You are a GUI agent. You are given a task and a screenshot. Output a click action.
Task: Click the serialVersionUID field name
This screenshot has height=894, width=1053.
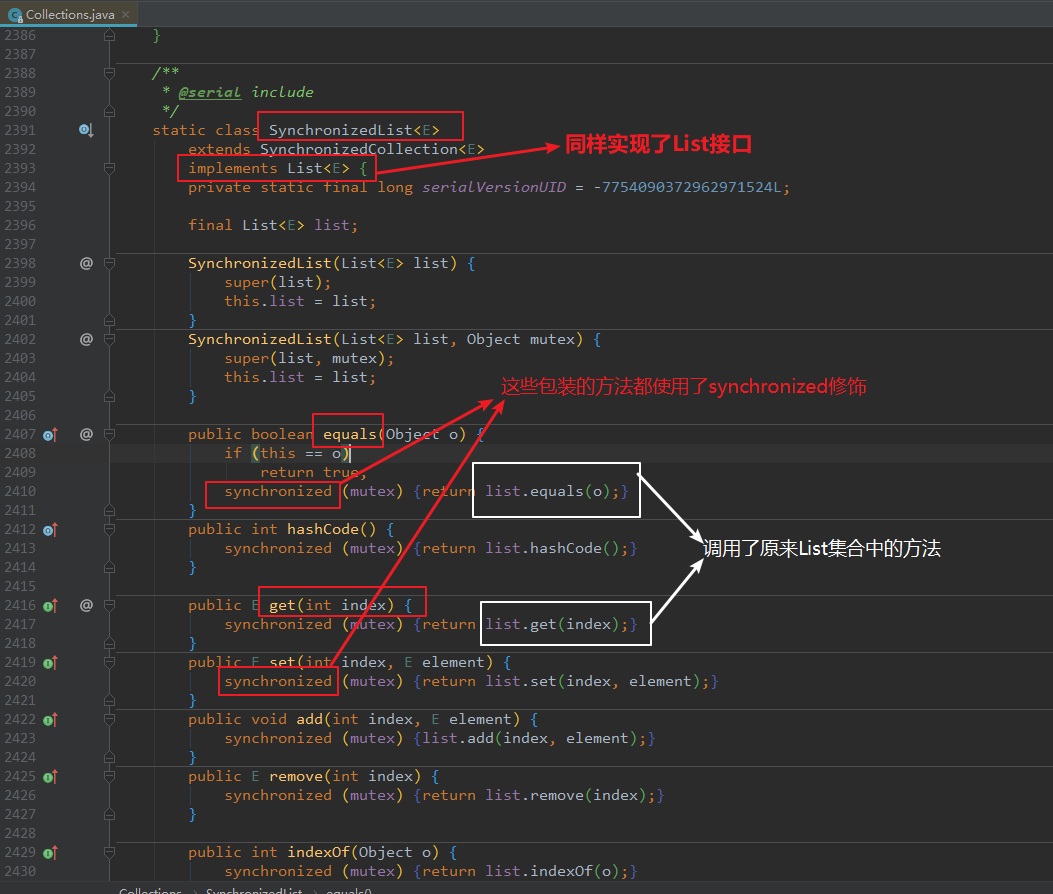(x=494, y=187)
